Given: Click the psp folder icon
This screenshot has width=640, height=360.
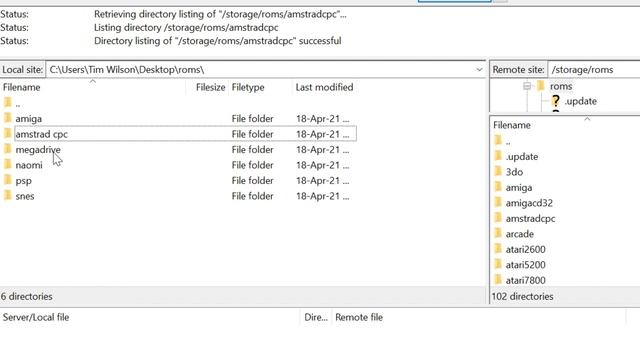Looking at the screenshot, I should click(8, 180).
